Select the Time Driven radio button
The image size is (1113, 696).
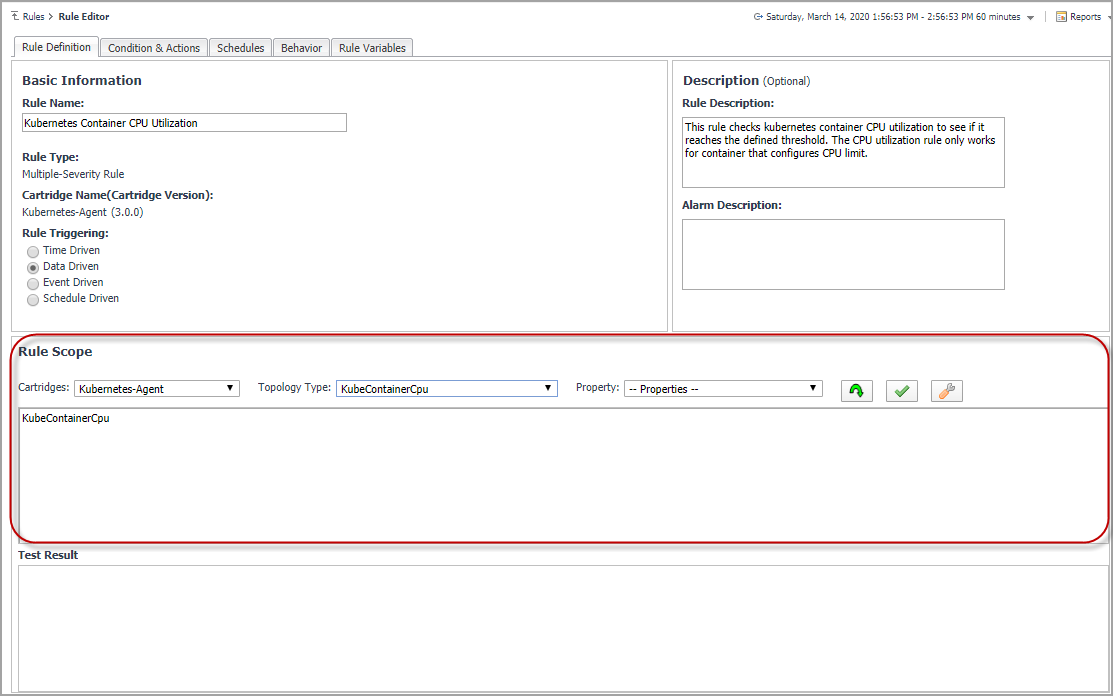coord(33,251)
